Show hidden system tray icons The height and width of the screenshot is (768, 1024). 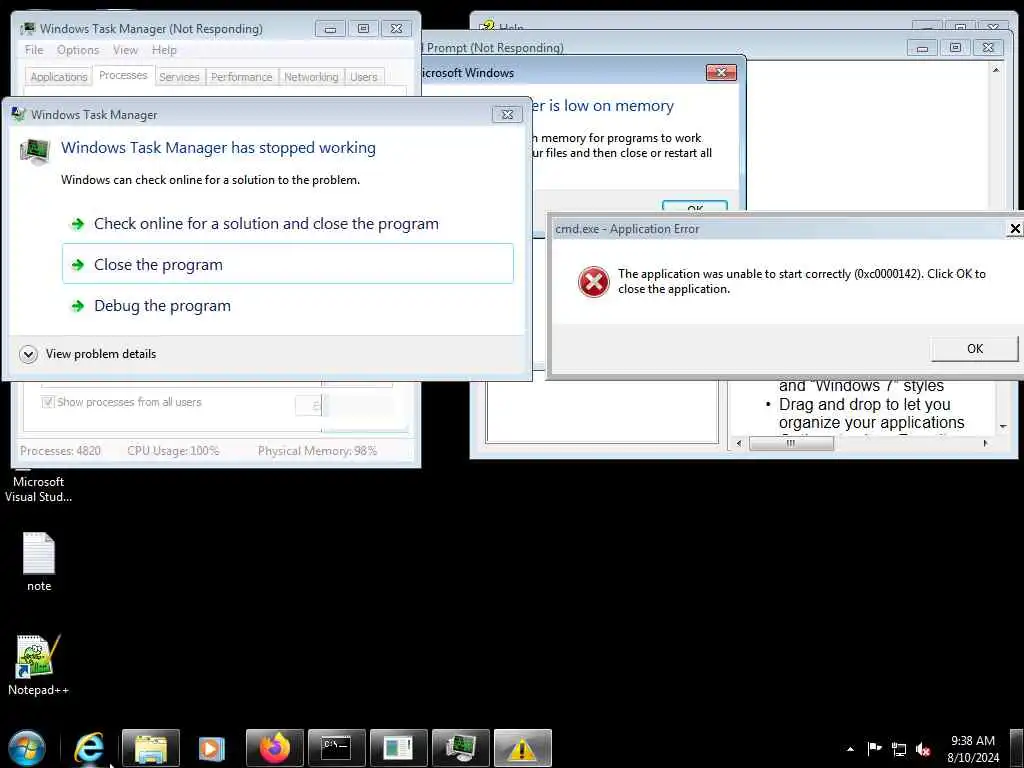coord(850,749)
